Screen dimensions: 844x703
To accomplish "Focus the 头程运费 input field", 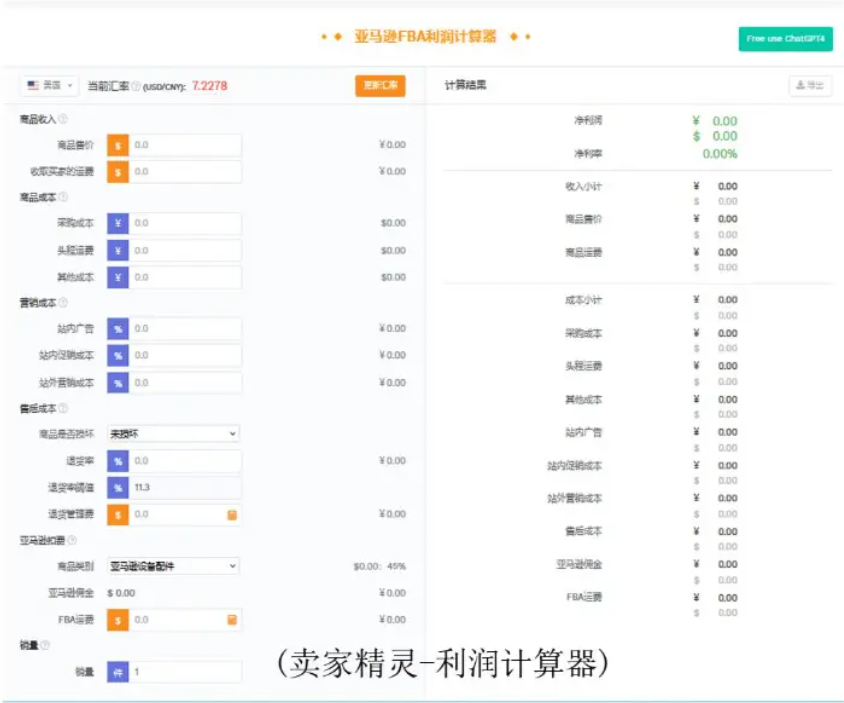I will [x=185, y=251].
